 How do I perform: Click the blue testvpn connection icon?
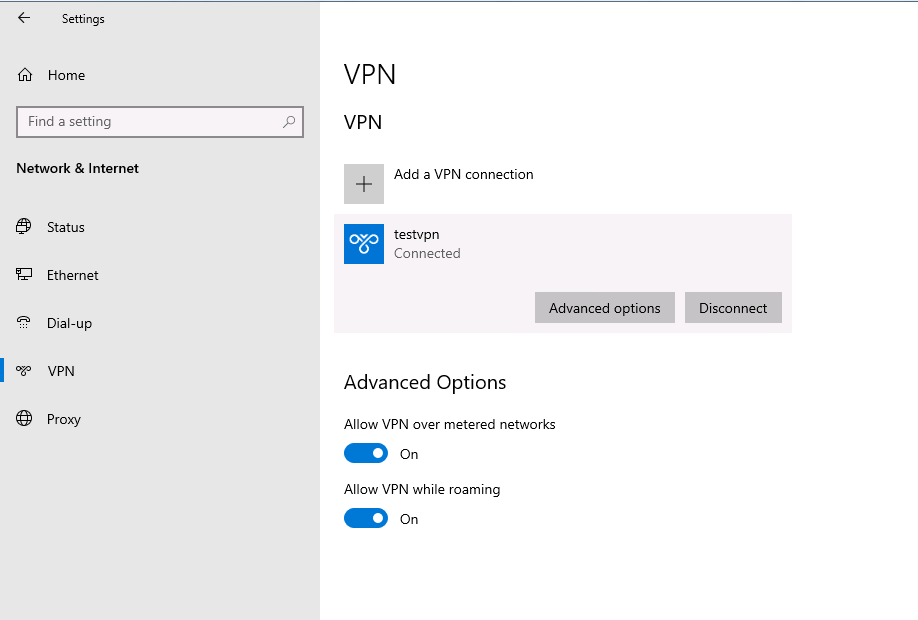(x=364, y=244)
